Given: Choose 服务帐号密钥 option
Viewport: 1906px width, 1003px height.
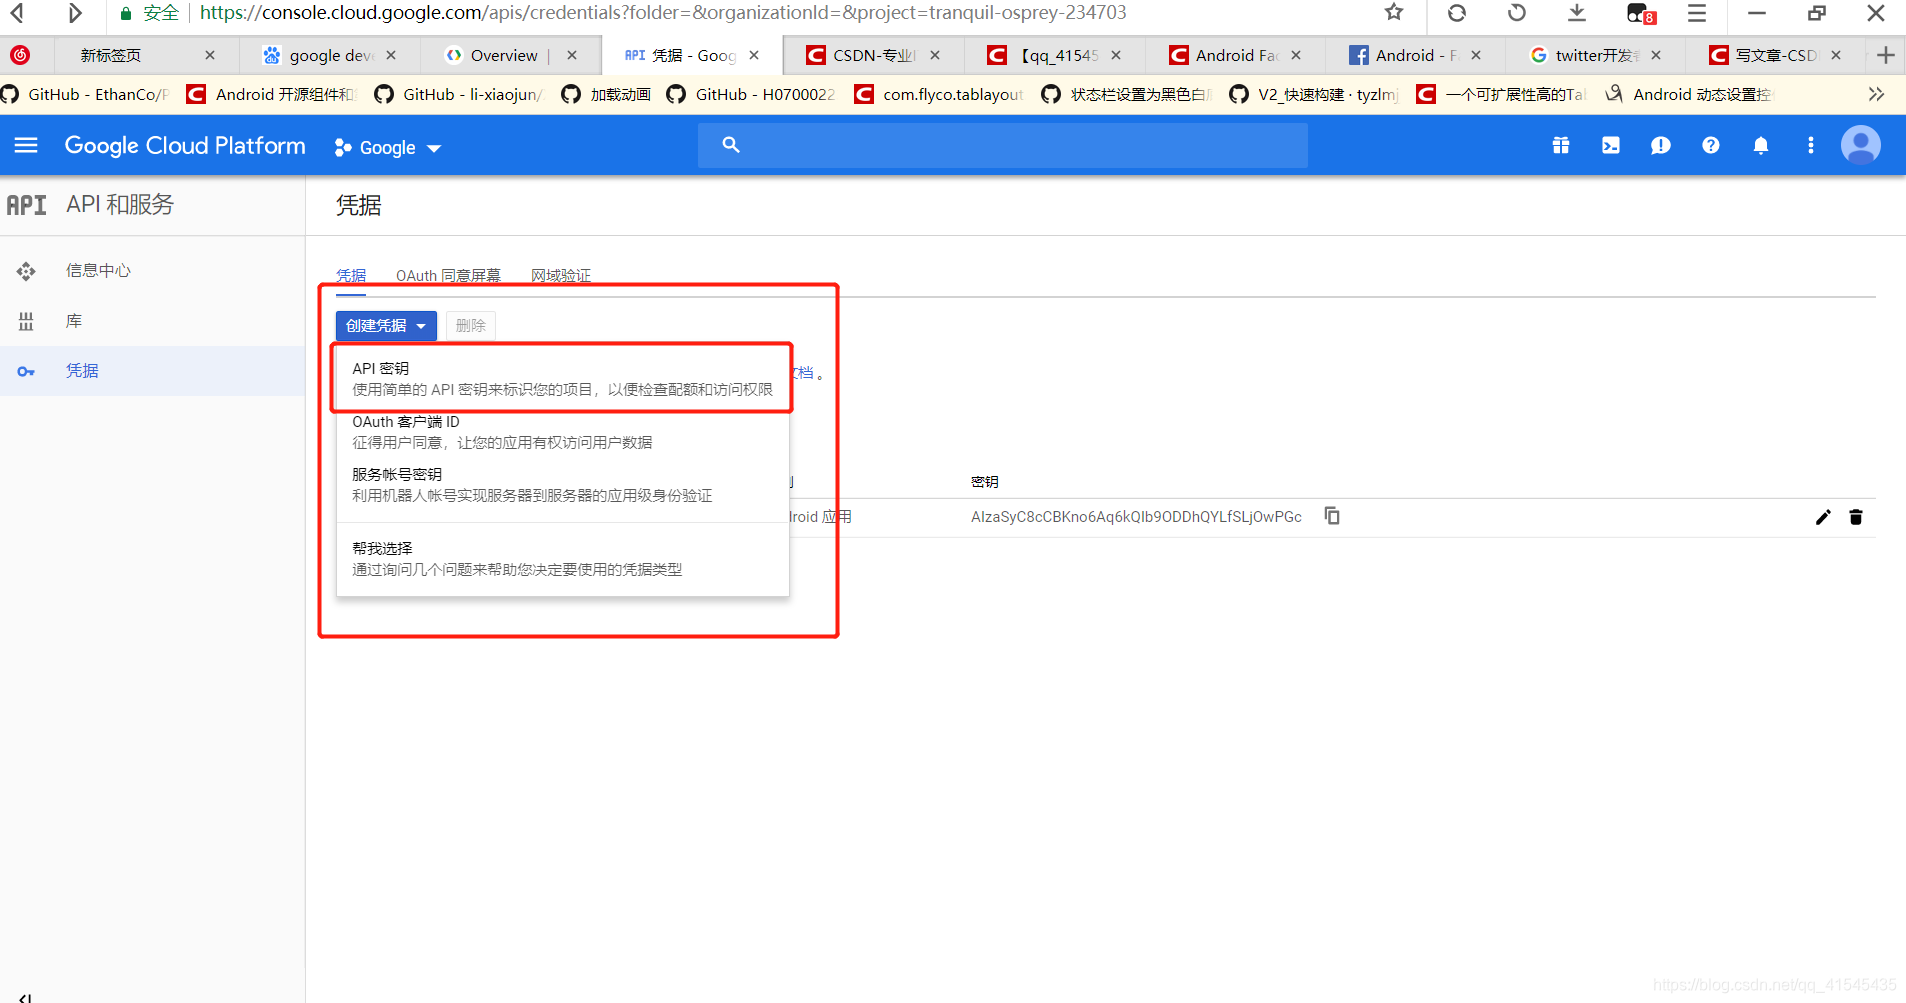Looking at the screenshot, I should (562, 485).
